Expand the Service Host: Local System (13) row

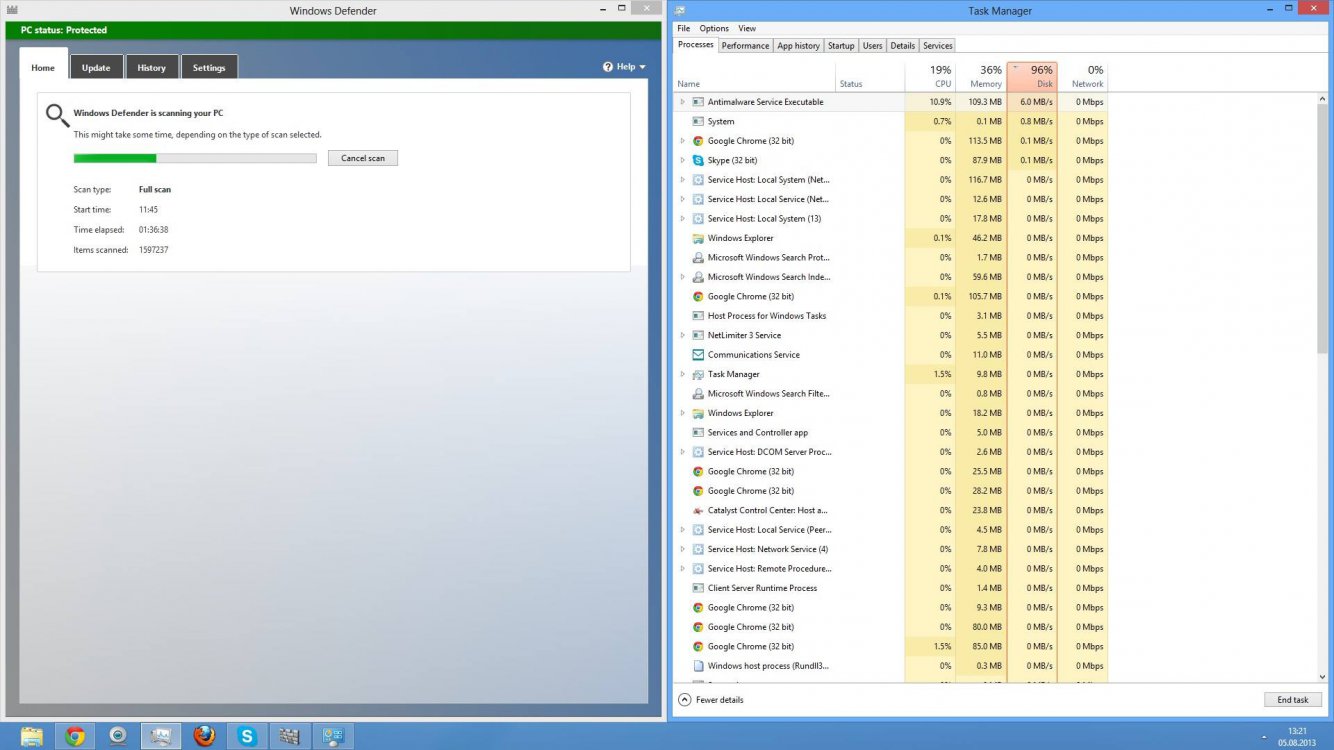(x=683, y=219)
